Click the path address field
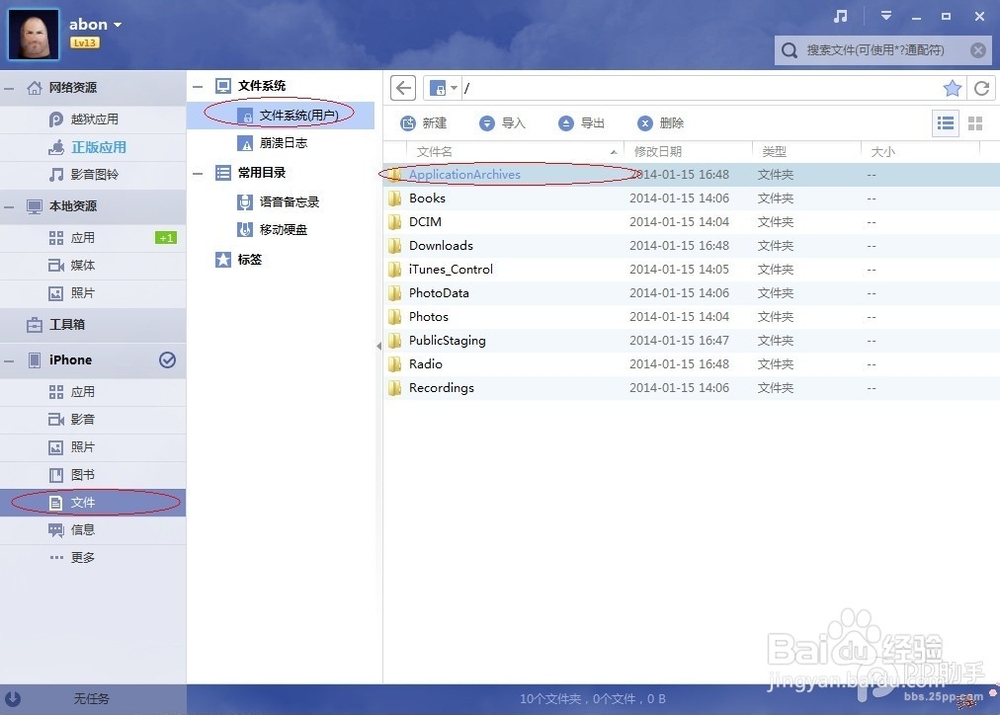The height and width of the screenshot is (715, 1000). (x=700, y=88)
